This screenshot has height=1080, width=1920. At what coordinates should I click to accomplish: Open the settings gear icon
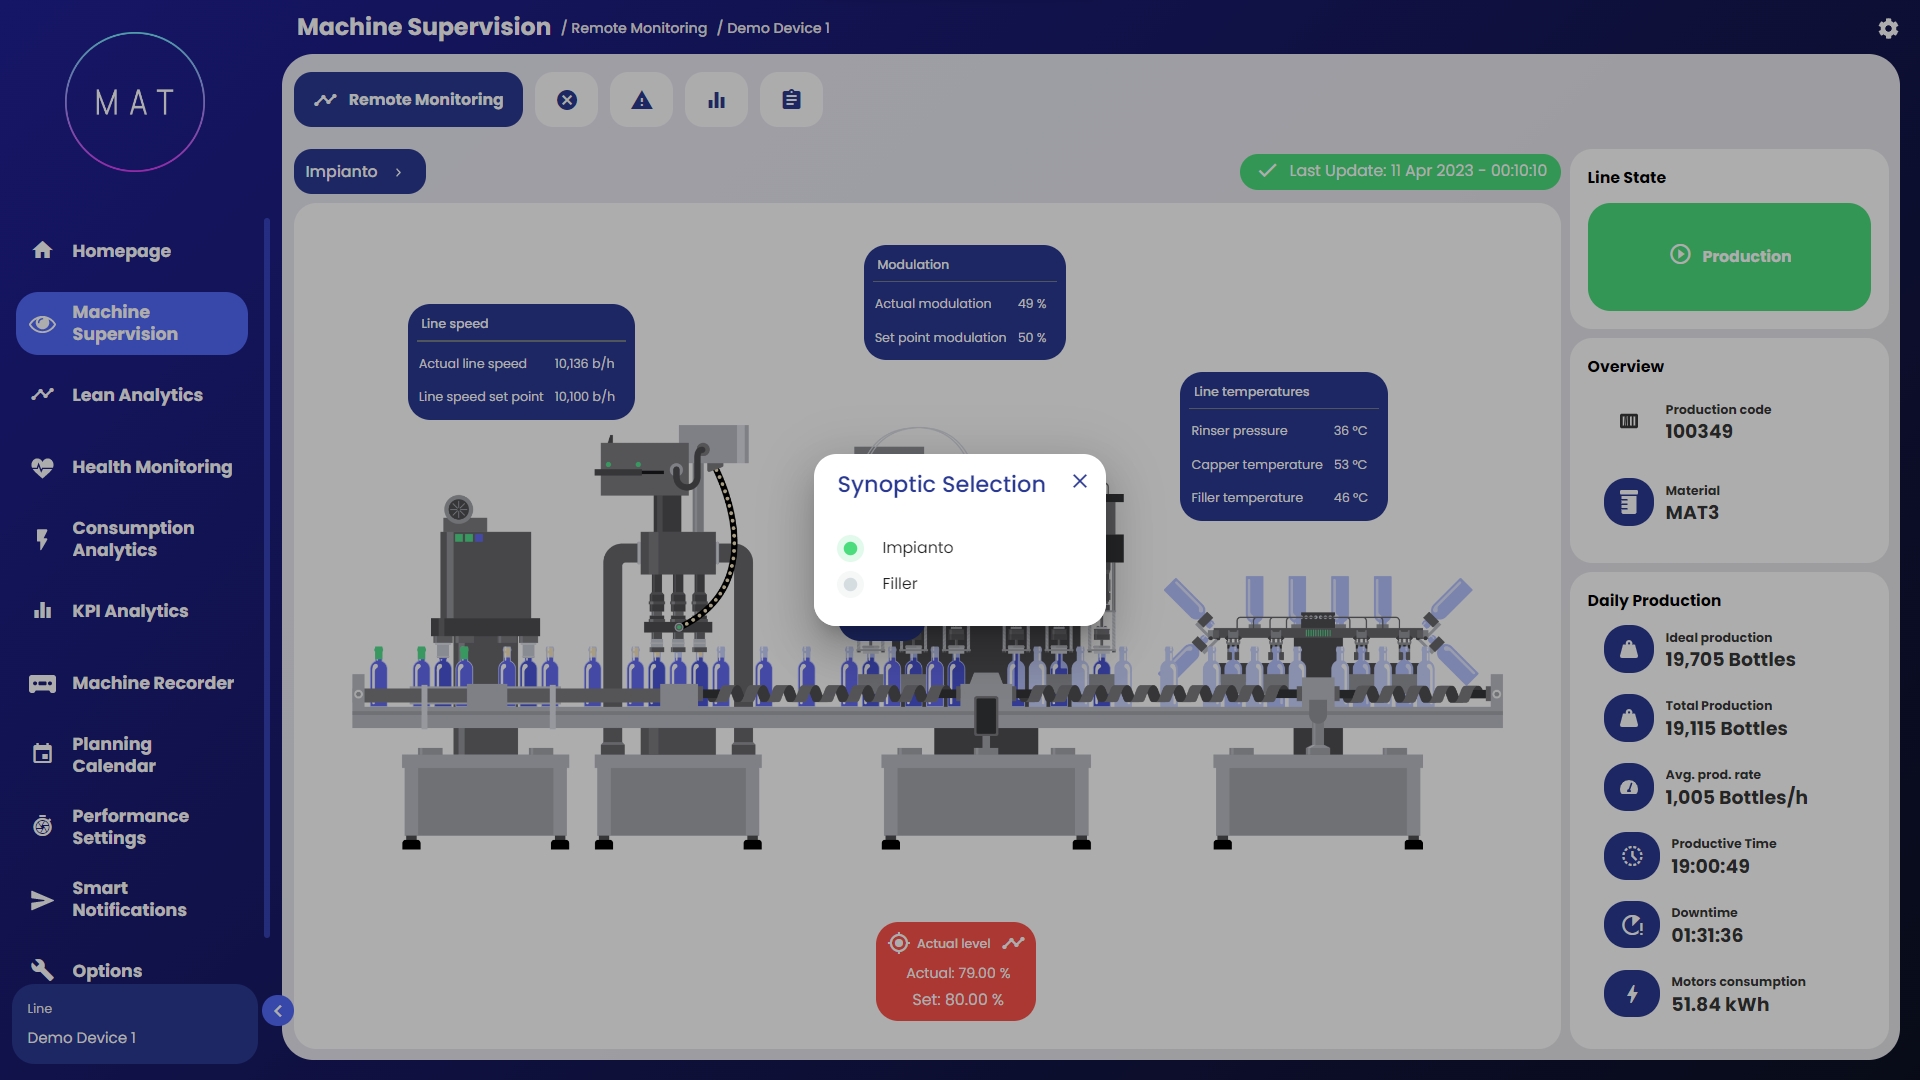click(x=1887, y=29)
